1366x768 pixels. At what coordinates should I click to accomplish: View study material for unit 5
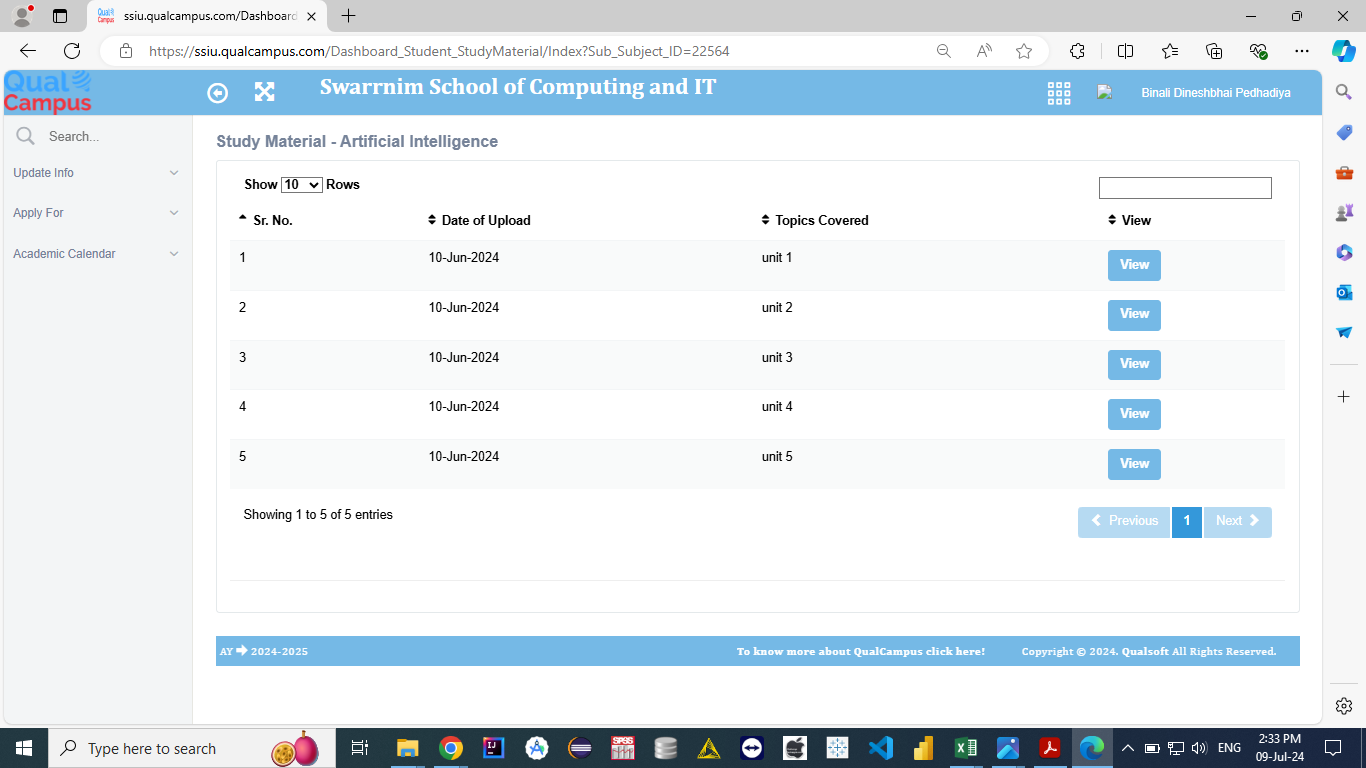[1134, 464]
